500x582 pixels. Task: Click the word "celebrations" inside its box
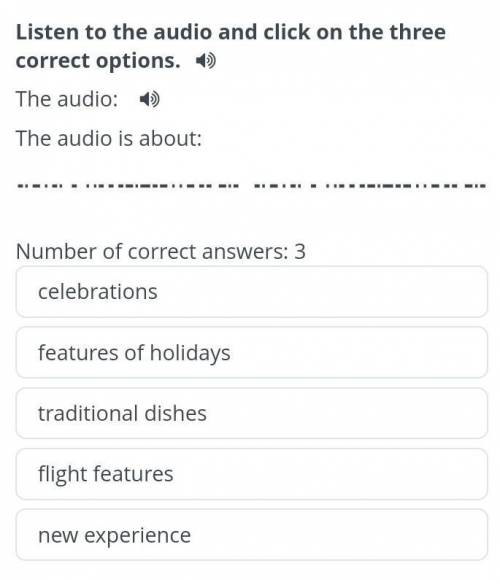click(x=98, y=292)
